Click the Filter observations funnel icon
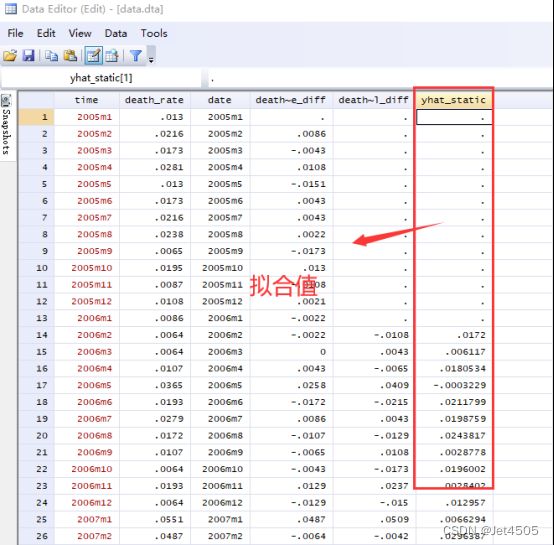Screen dimensions: 554x545 [136, 55]
